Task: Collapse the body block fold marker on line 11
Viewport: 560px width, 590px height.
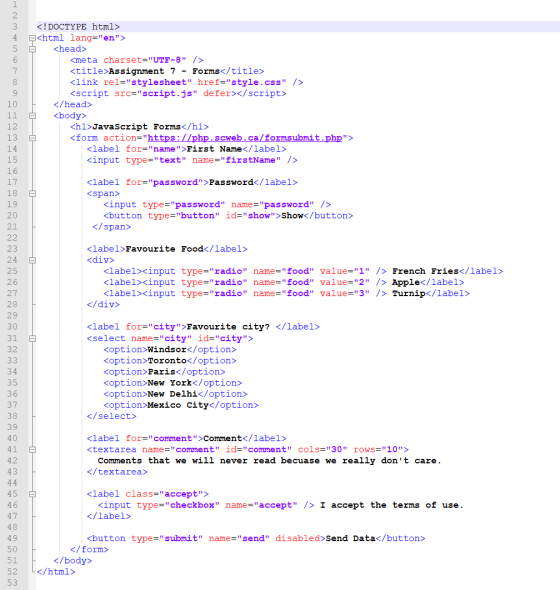Action: point(32,116)
